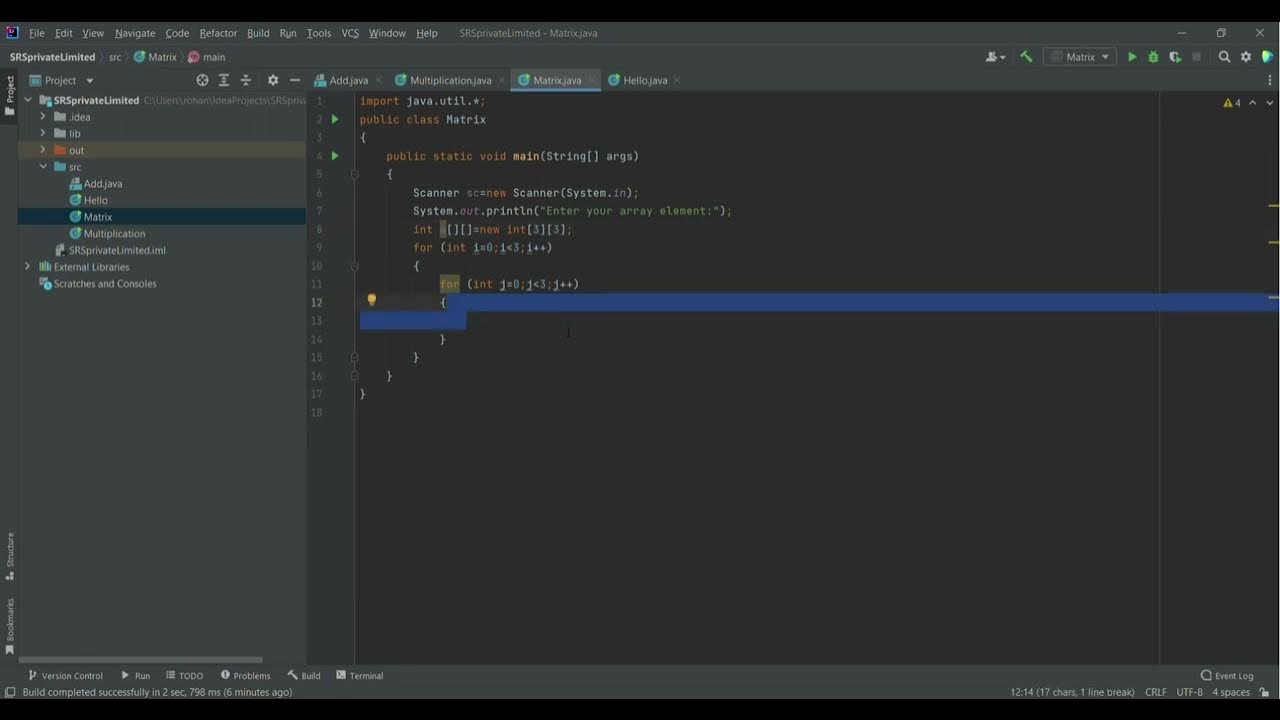Image resolution: width=1280 pixels, height=720 pixels.
Task: Toggle the Structure tool window side tab
Action: click(x=10, y=556)
